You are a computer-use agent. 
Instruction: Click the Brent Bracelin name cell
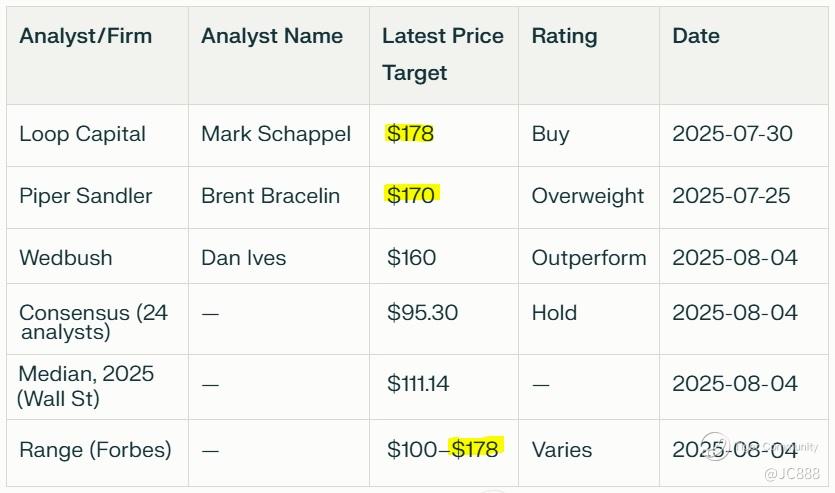tap(270, 196)
